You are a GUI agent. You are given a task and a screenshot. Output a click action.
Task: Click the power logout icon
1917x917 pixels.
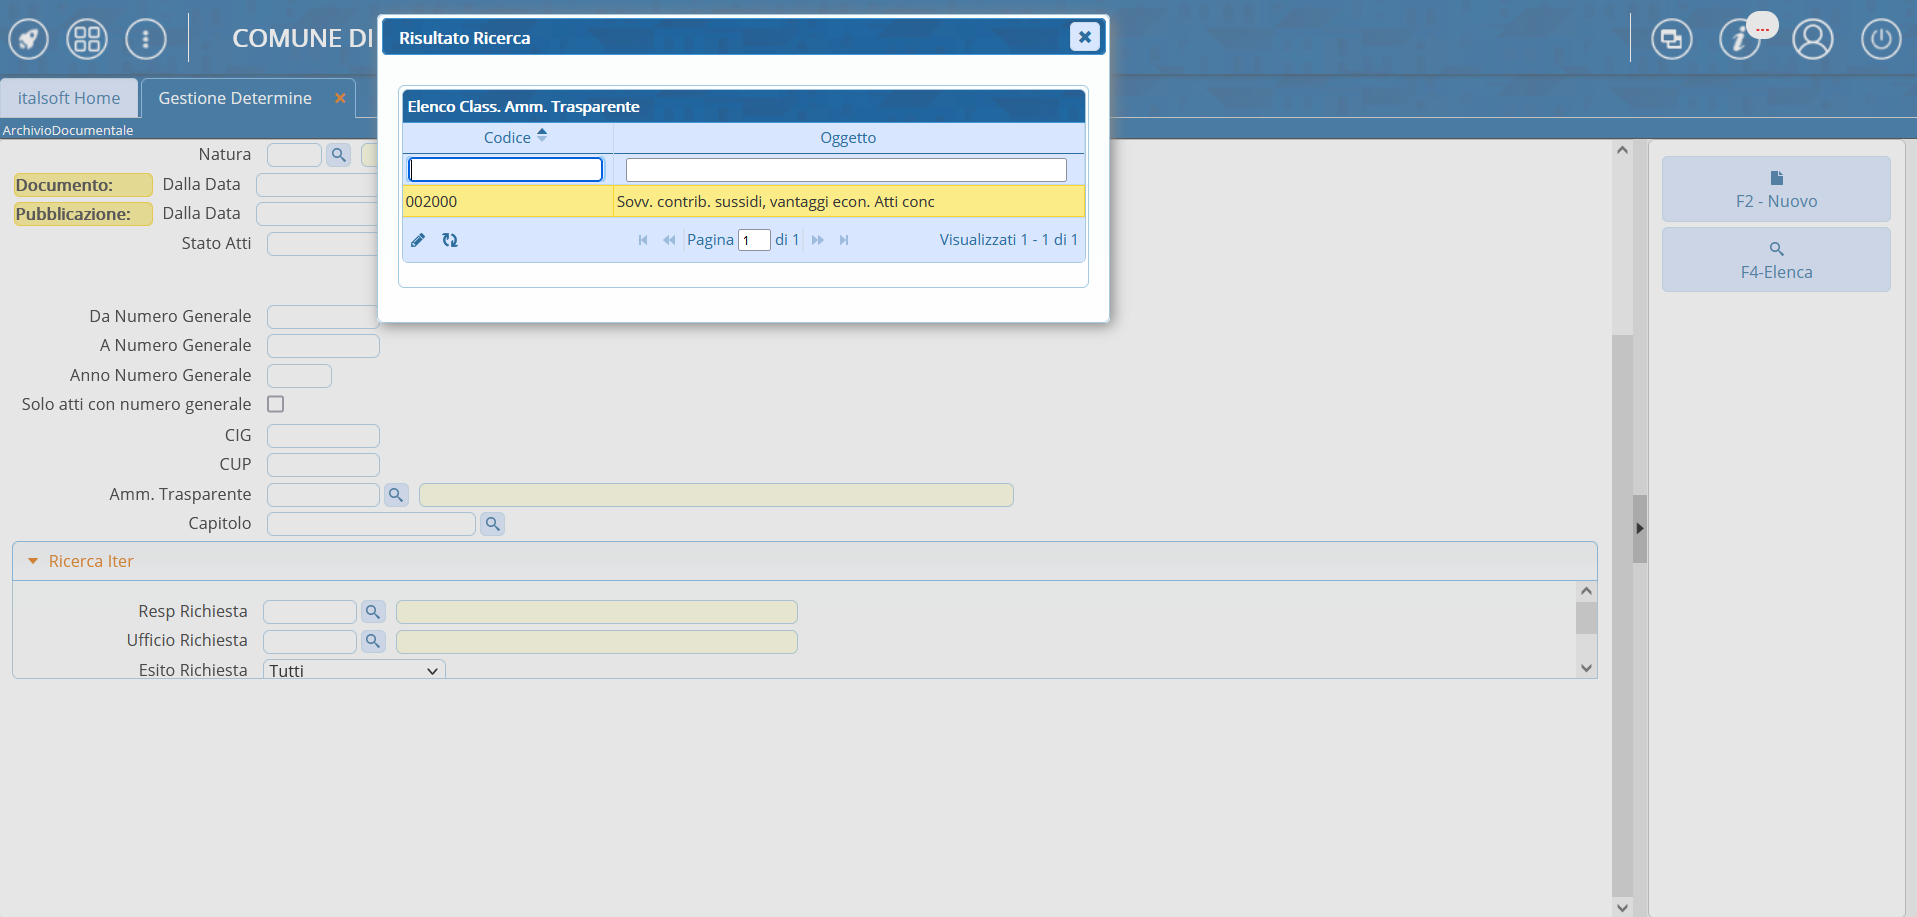1880,40
